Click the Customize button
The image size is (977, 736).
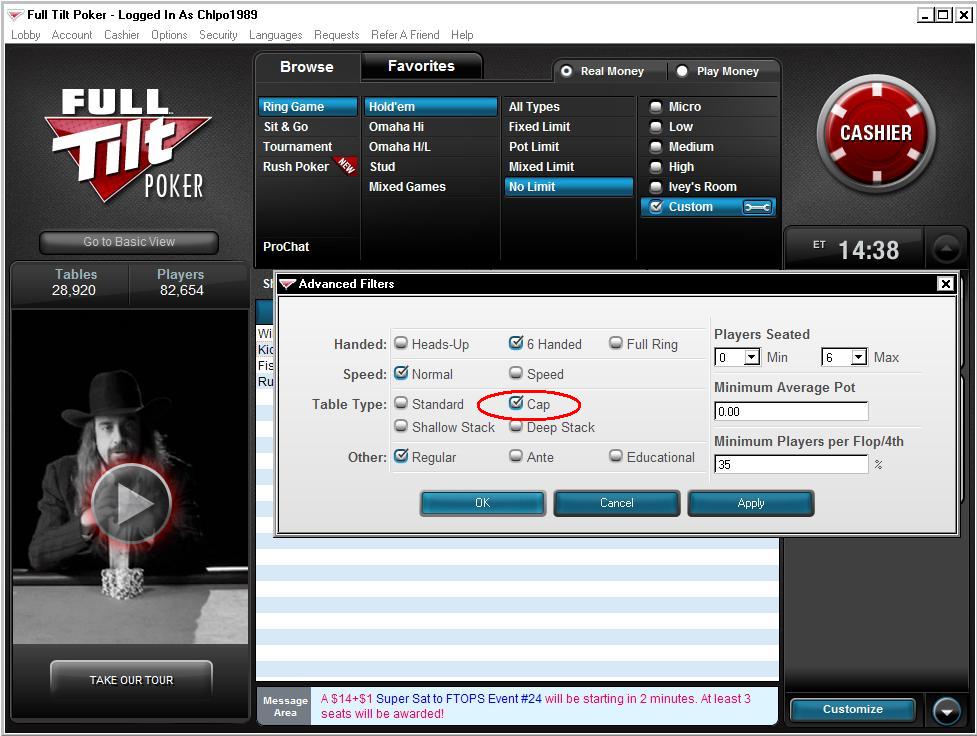852,709
